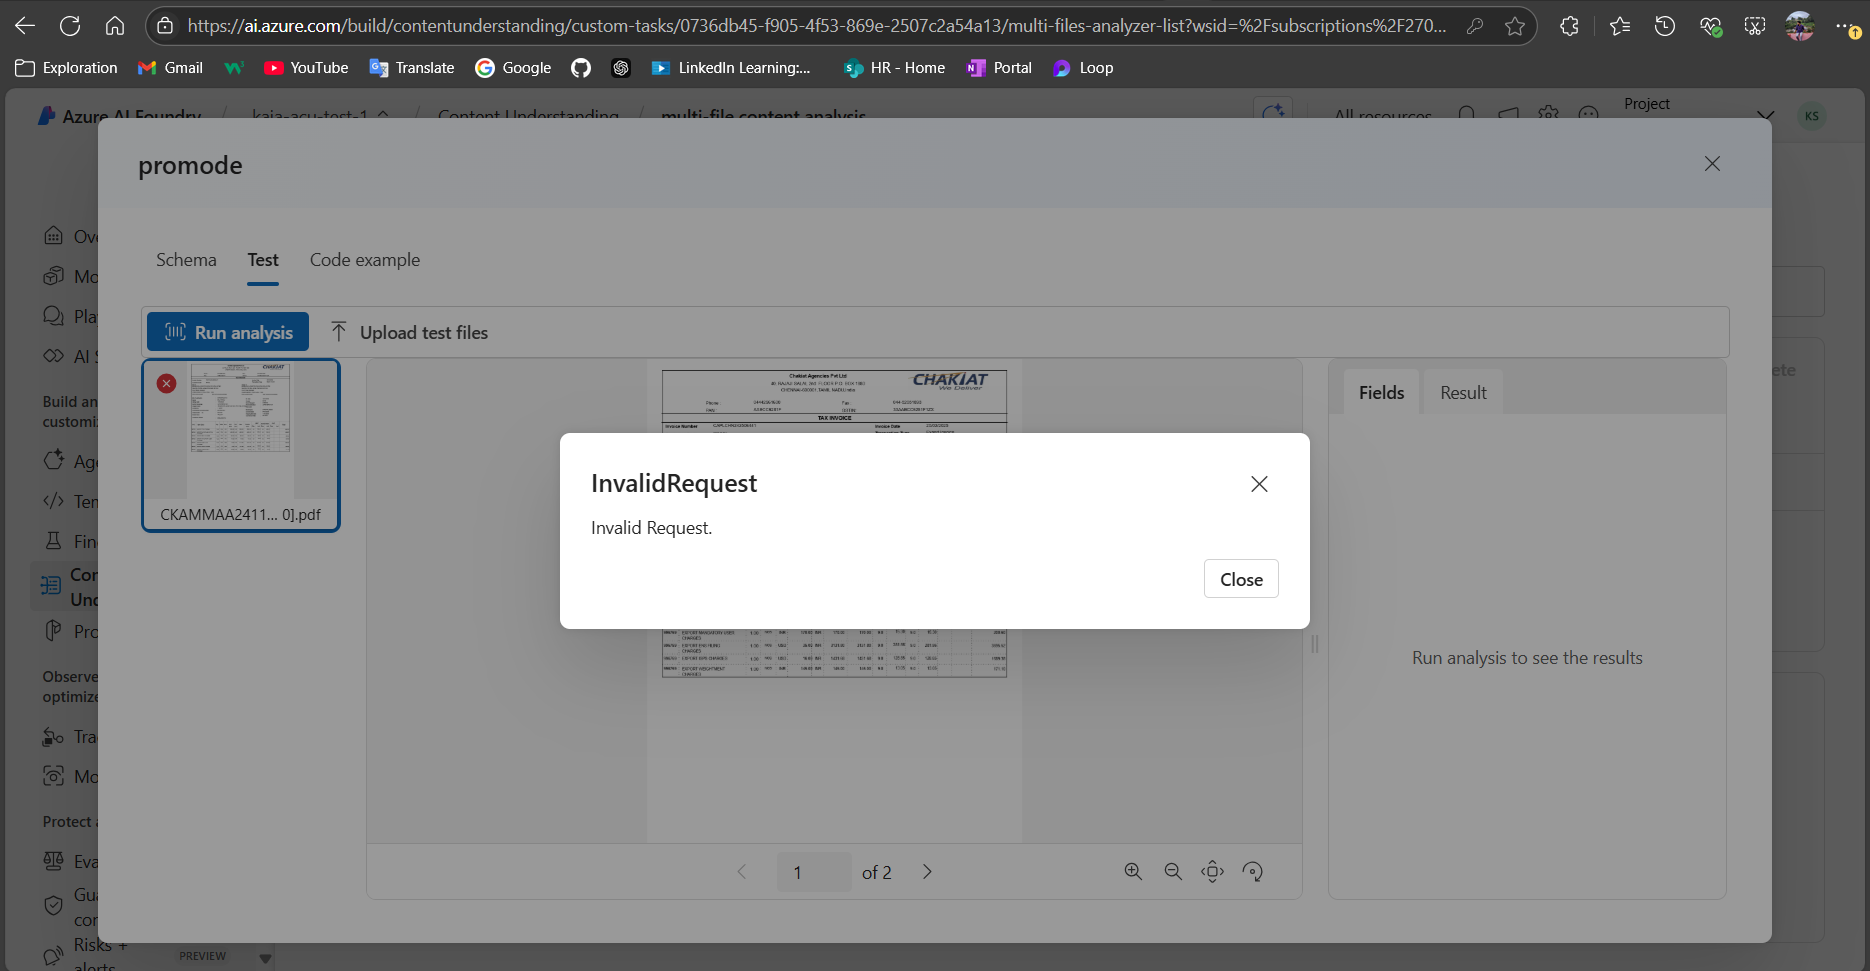Click Upload test files
This screenshot has height=971, width=1870.
409,332
